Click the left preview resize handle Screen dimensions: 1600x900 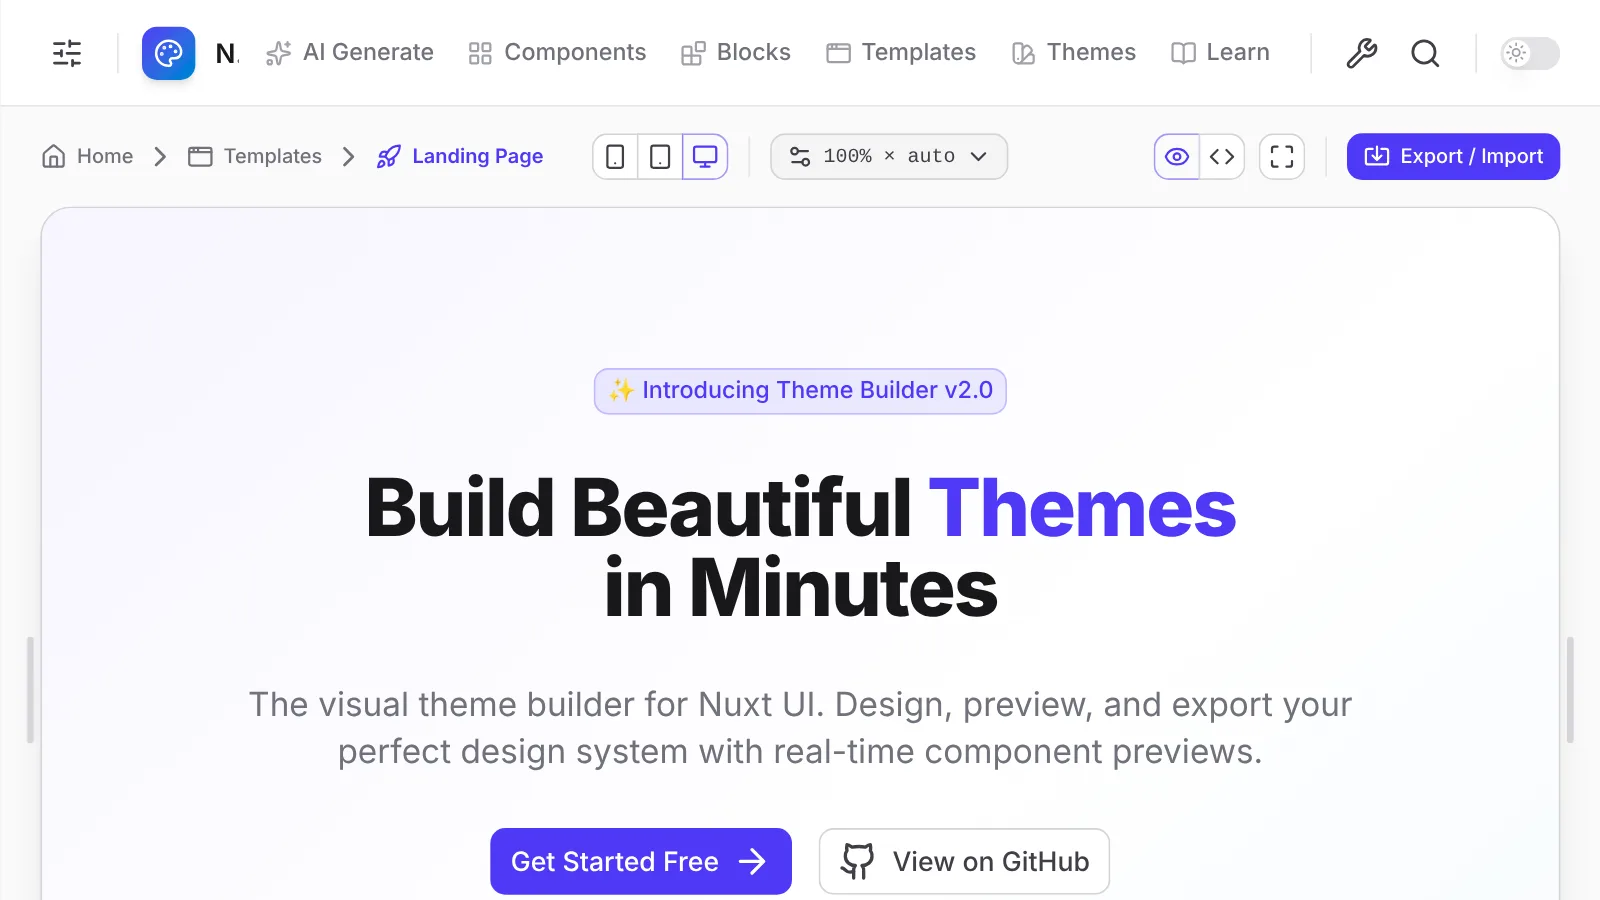click(30, 690)
